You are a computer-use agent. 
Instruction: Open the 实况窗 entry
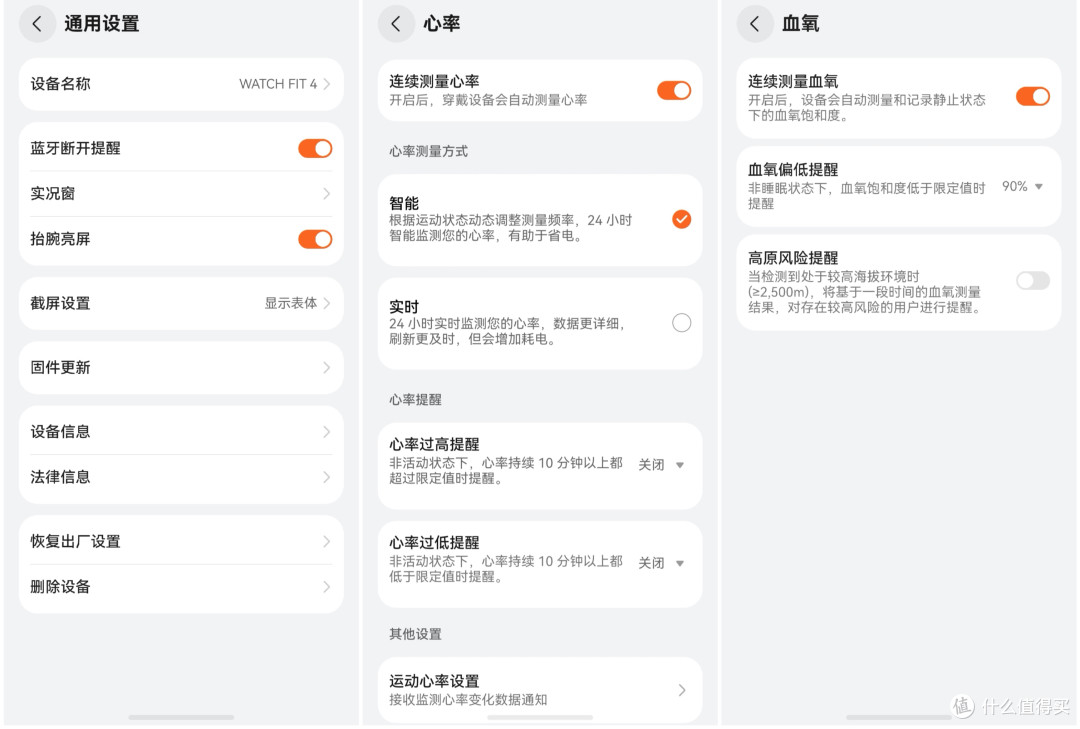point(181,194)
